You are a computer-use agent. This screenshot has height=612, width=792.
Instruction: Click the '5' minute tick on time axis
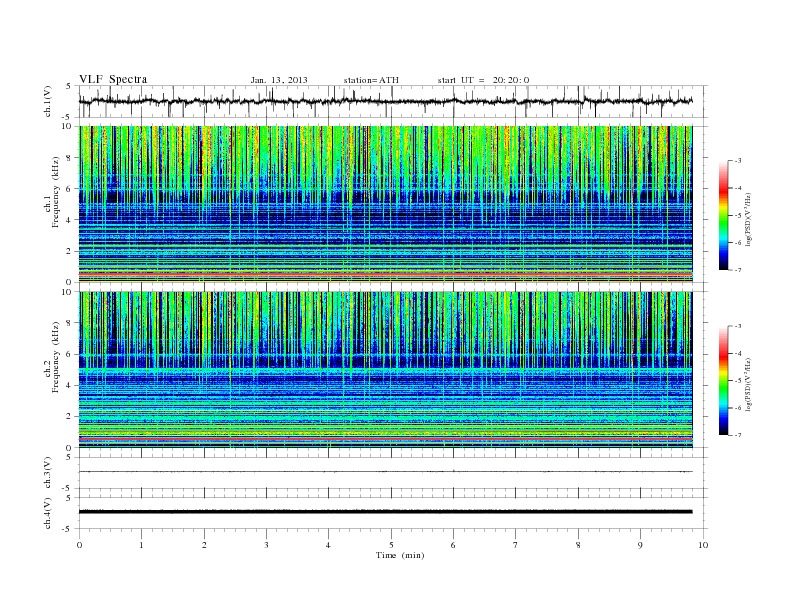391,545
